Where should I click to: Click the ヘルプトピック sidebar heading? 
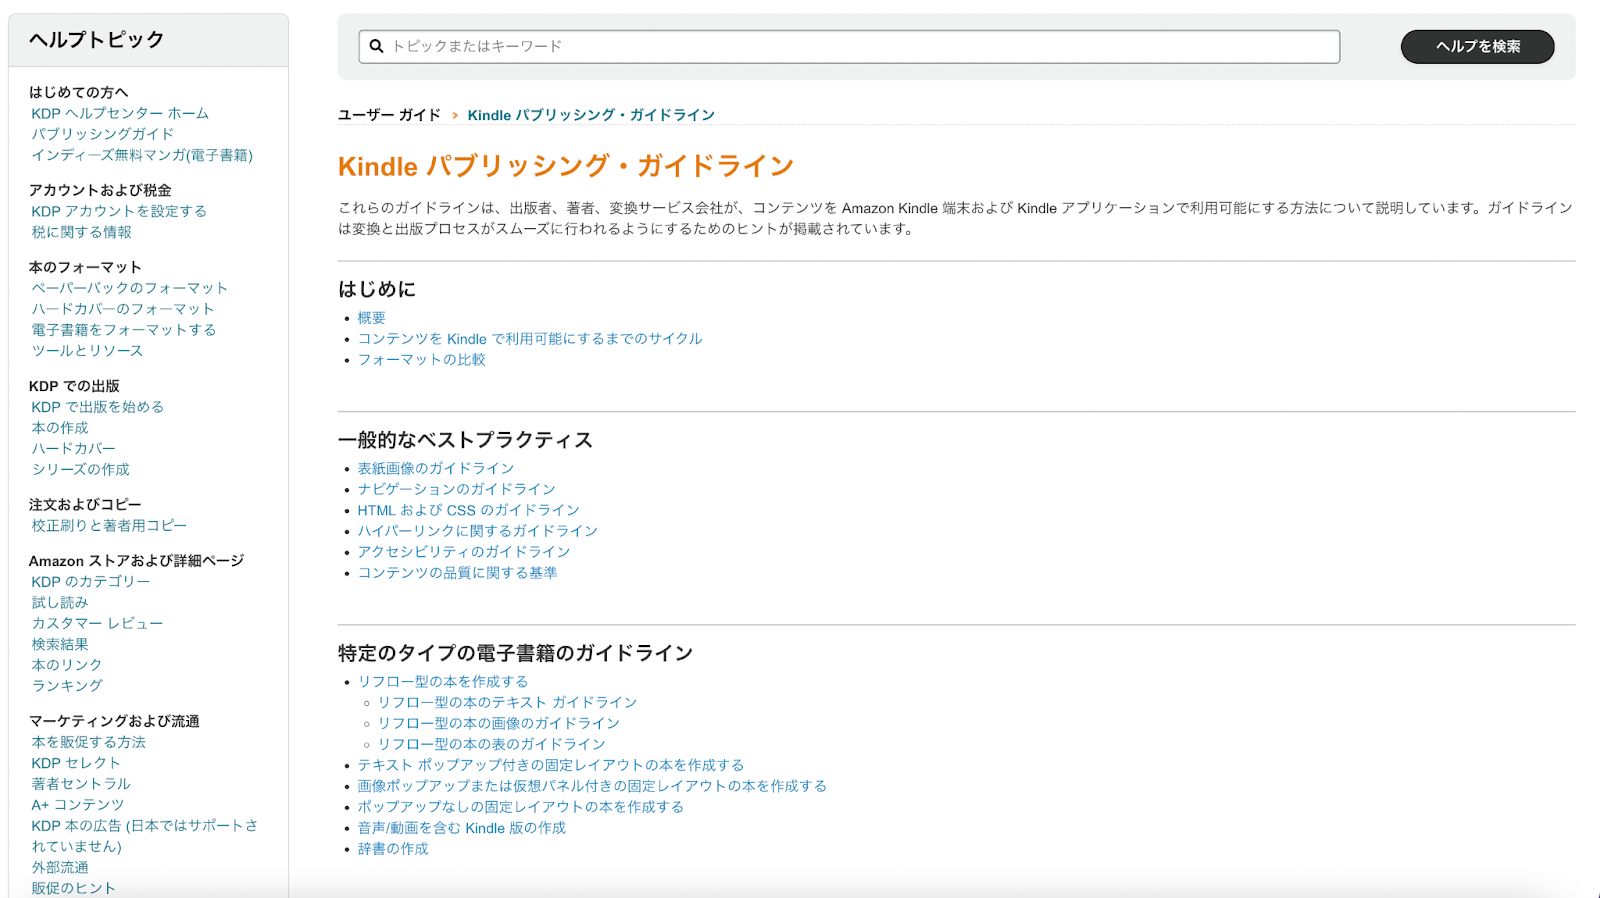(97, 40)
